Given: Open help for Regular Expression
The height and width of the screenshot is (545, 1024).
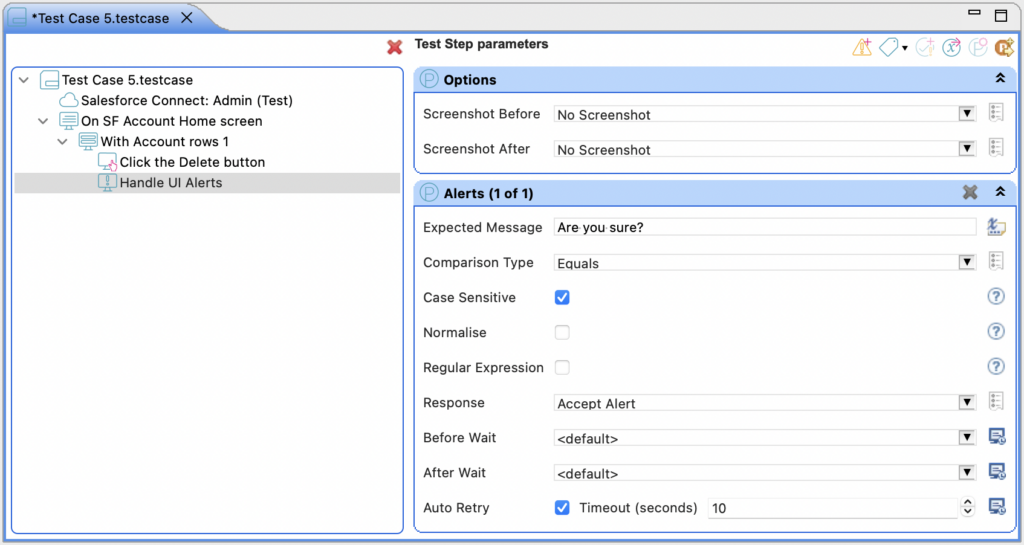Looking at the screenshot, I should tap(996, 366).
